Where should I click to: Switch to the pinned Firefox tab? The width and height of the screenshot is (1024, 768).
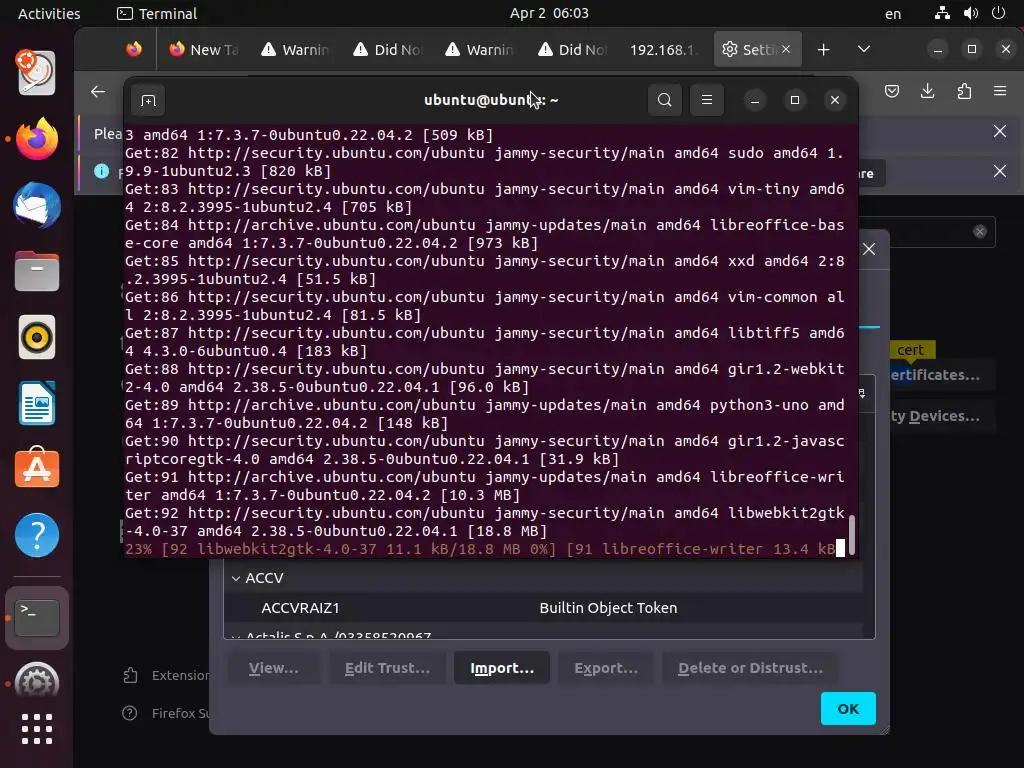(x=134, y=50)
